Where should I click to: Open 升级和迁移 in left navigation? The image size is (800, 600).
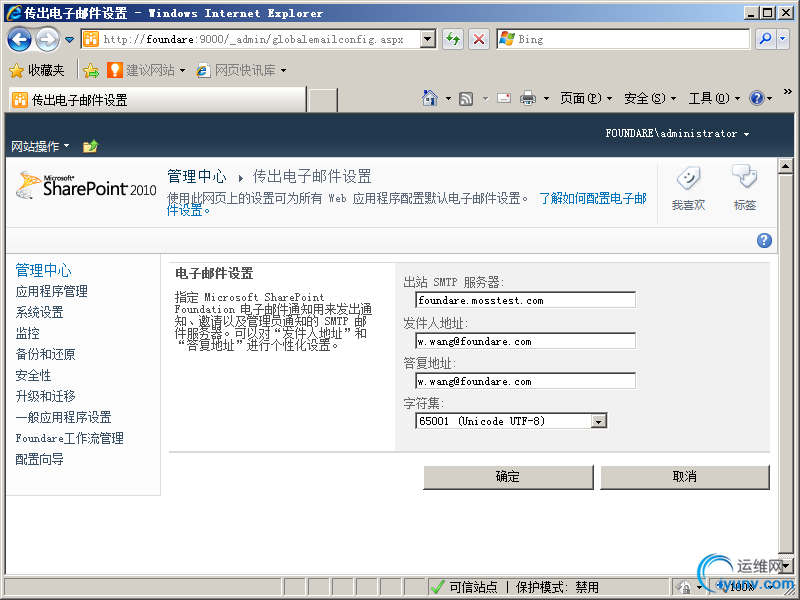(45, 396)
